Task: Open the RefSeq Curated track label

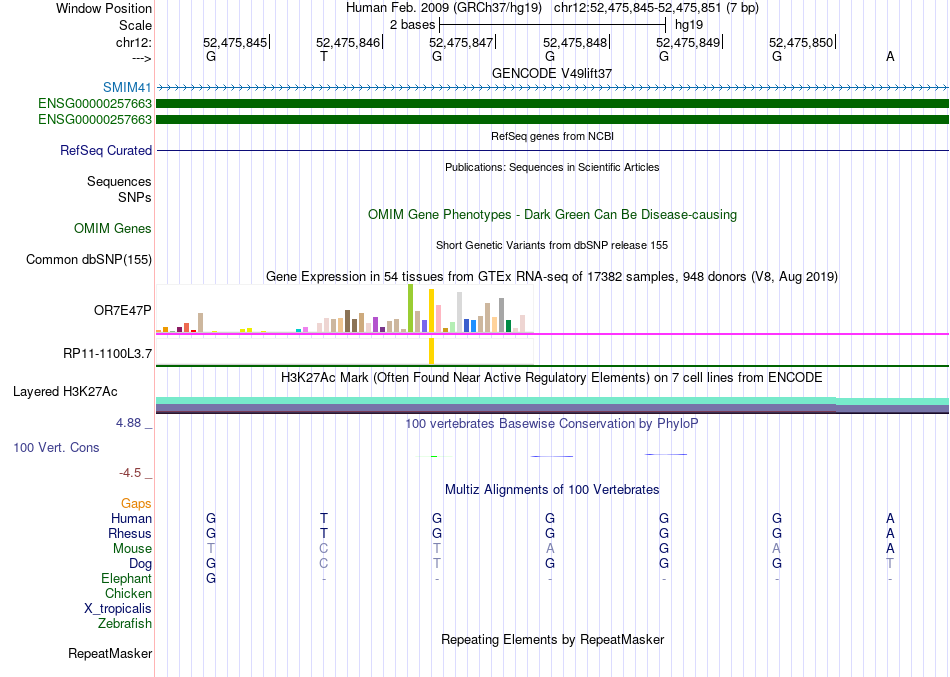Action: (105, 150)
